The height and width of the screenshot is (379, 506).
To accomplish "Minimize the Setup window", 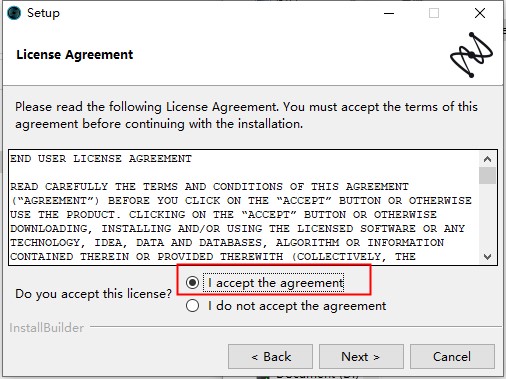I will click(x=389, y=13).
